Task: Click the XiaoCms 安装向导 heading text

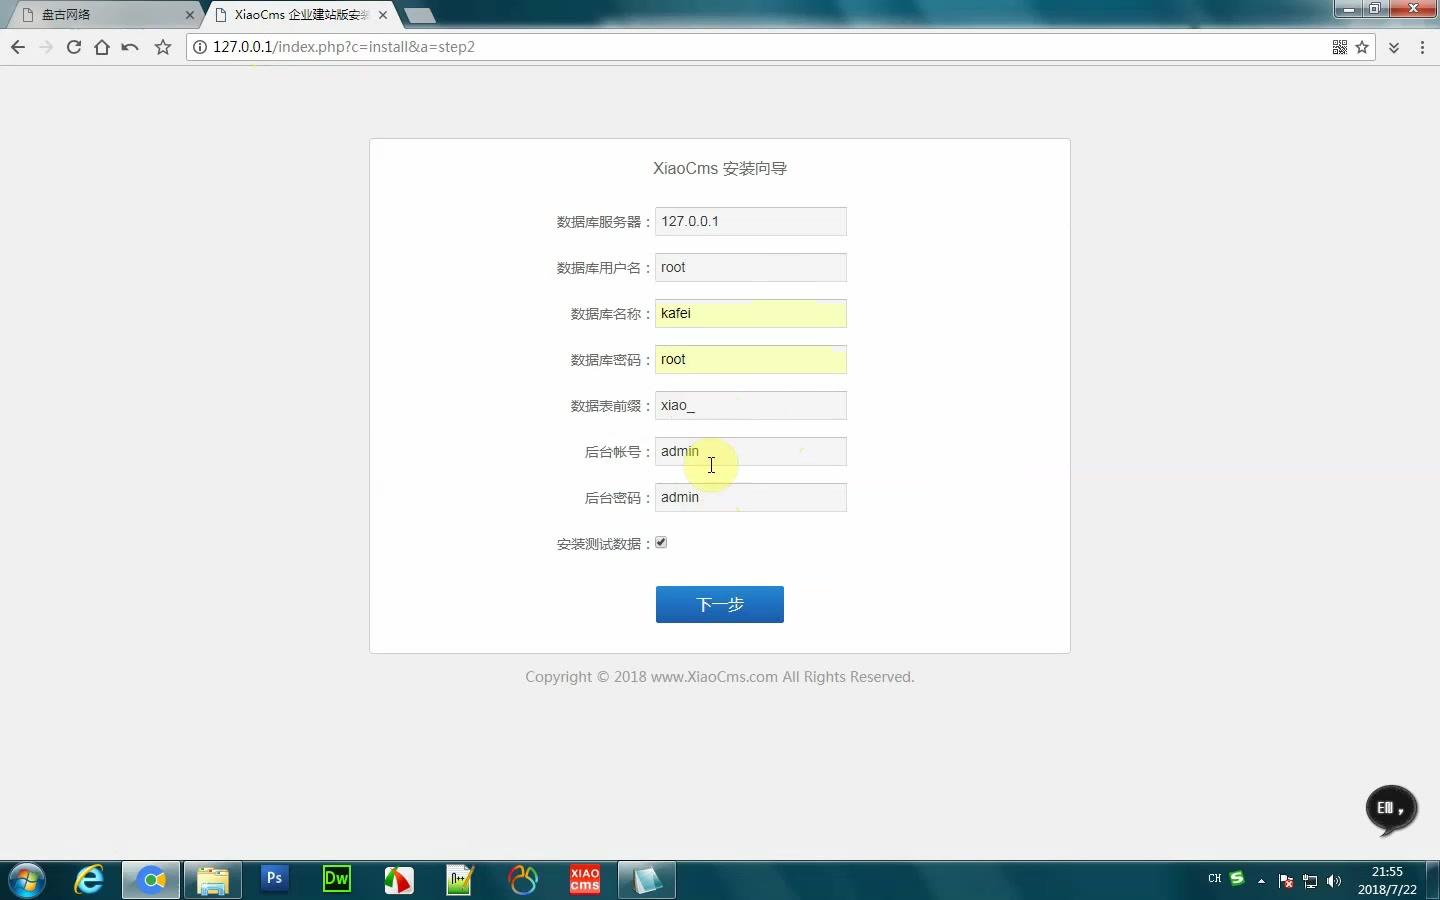Action: (720, 168)
